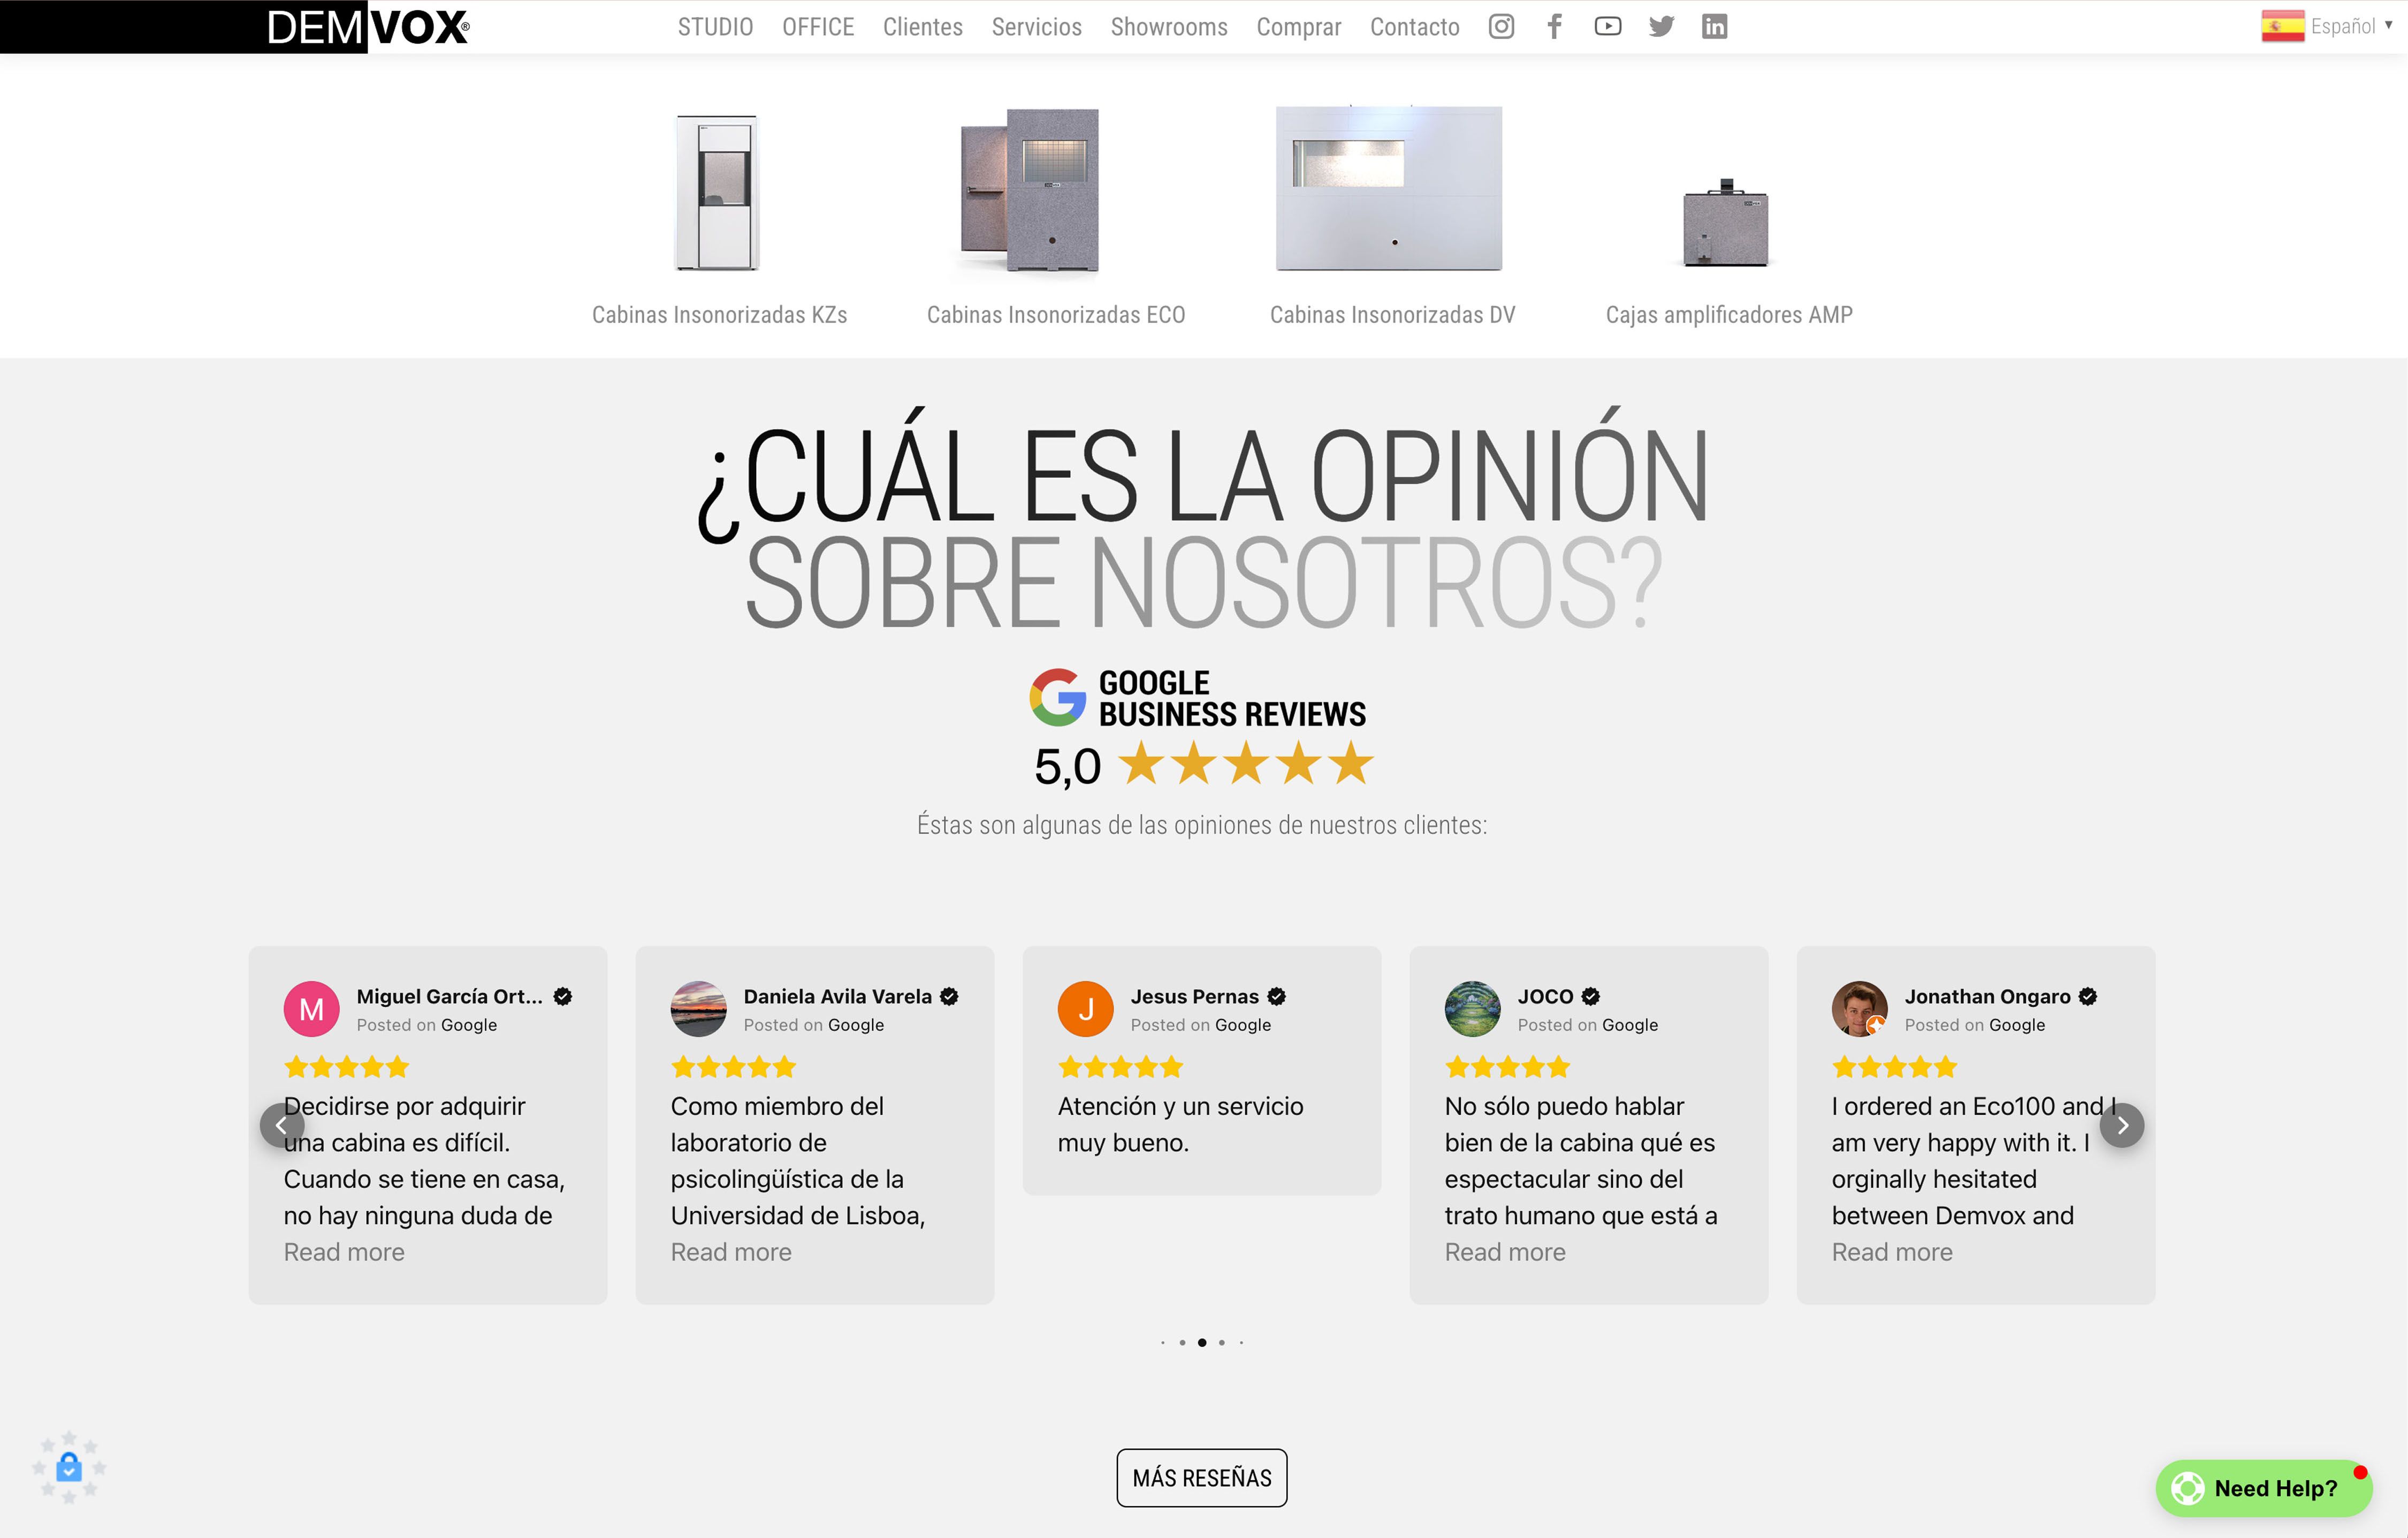The height and width of the screenshot is (1538, 2408).
Task: Click the cookie privacy badge icon
Action: 68,1467
